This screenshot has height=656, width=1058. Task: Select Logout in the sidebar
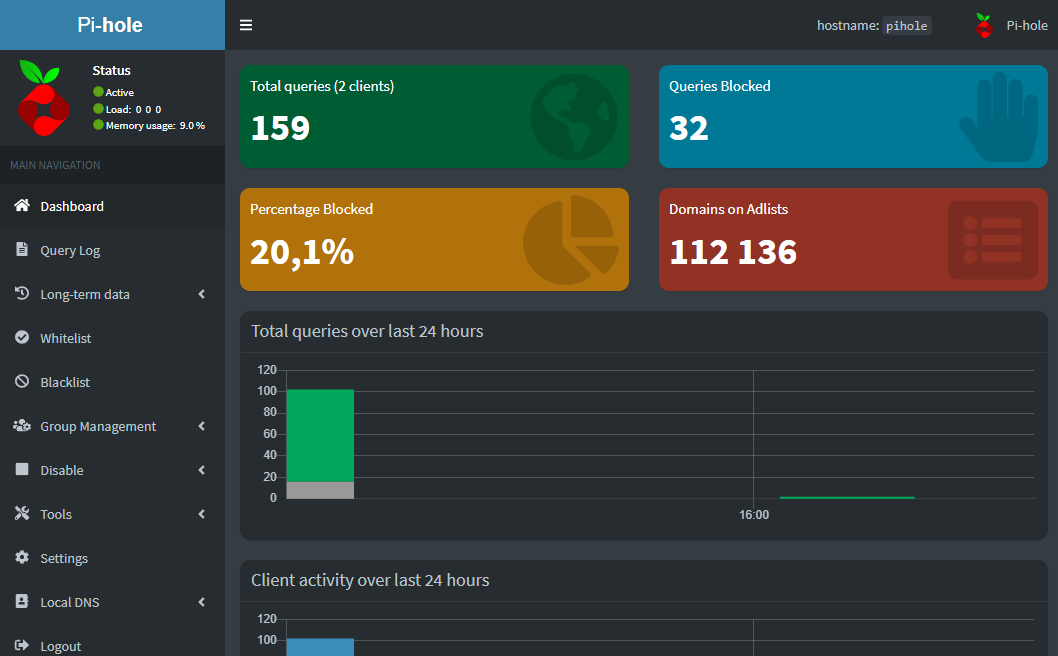(x=112, y=646)
